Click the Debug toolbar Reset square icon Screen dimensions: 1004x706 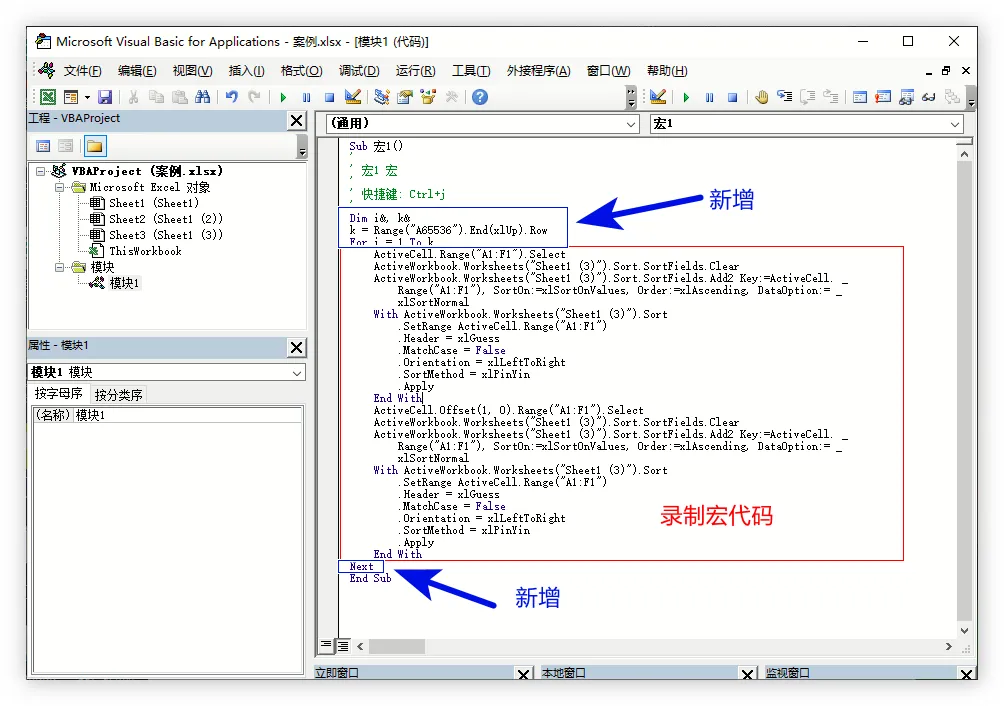coord(733,97)
